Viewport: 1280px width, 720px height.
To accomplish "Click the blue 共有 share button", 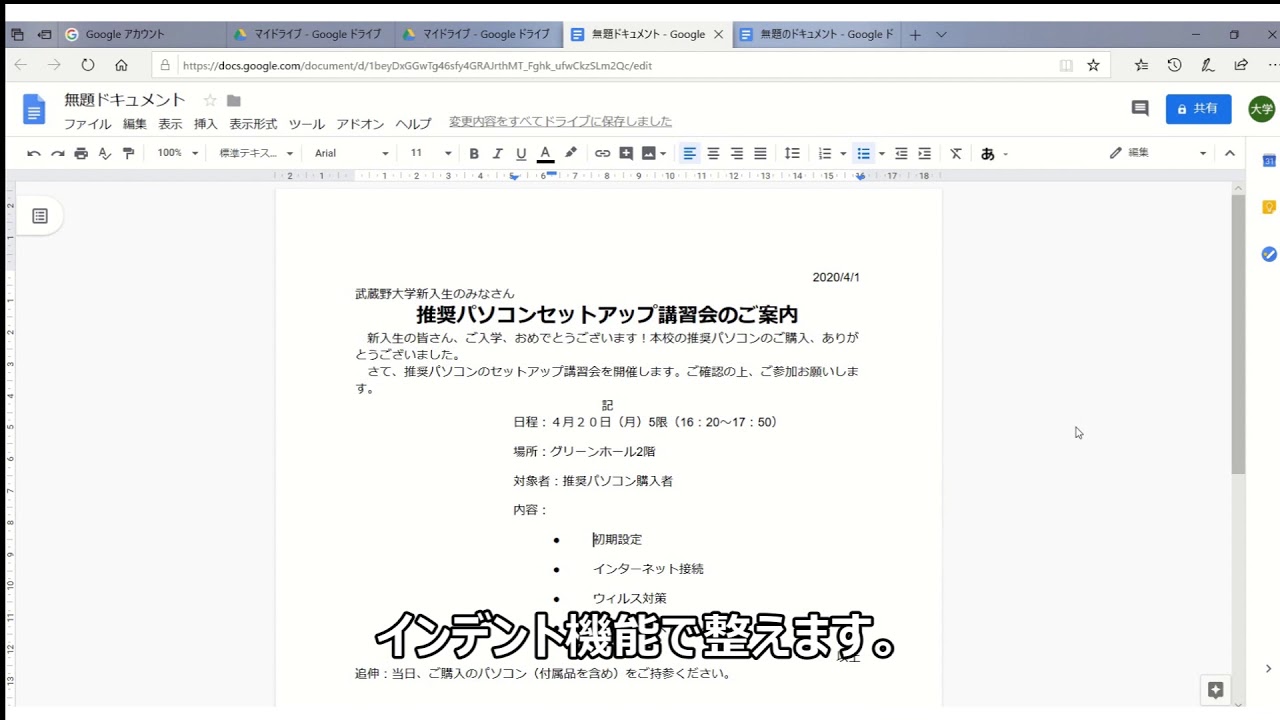I will (1198, 109).
